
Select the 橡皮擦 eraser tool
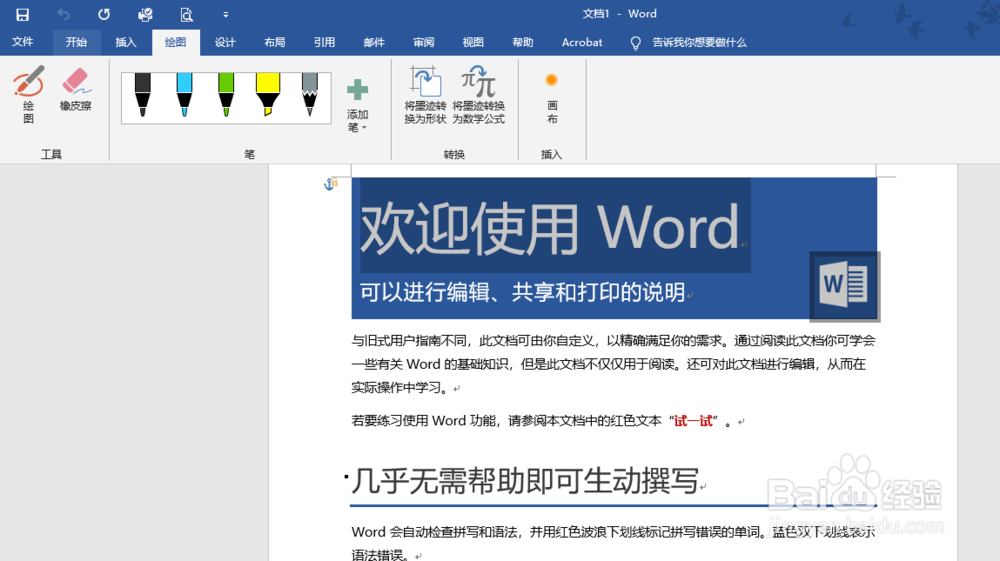tap(76, 89)
